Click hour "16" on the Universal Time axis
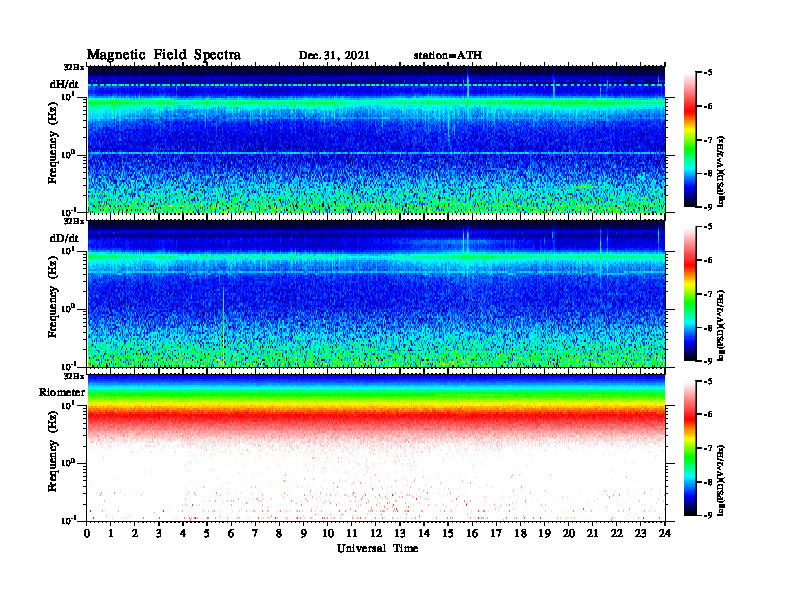 472,534
